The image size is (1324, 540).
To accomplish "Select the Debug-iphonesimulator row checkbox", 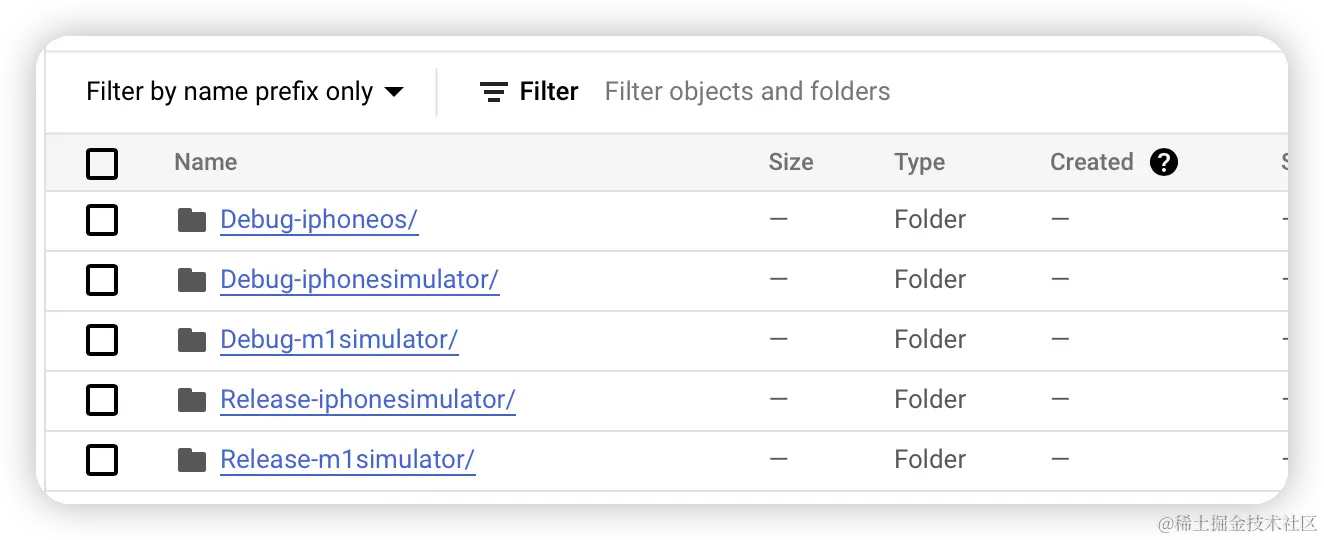I will point(102,280).
